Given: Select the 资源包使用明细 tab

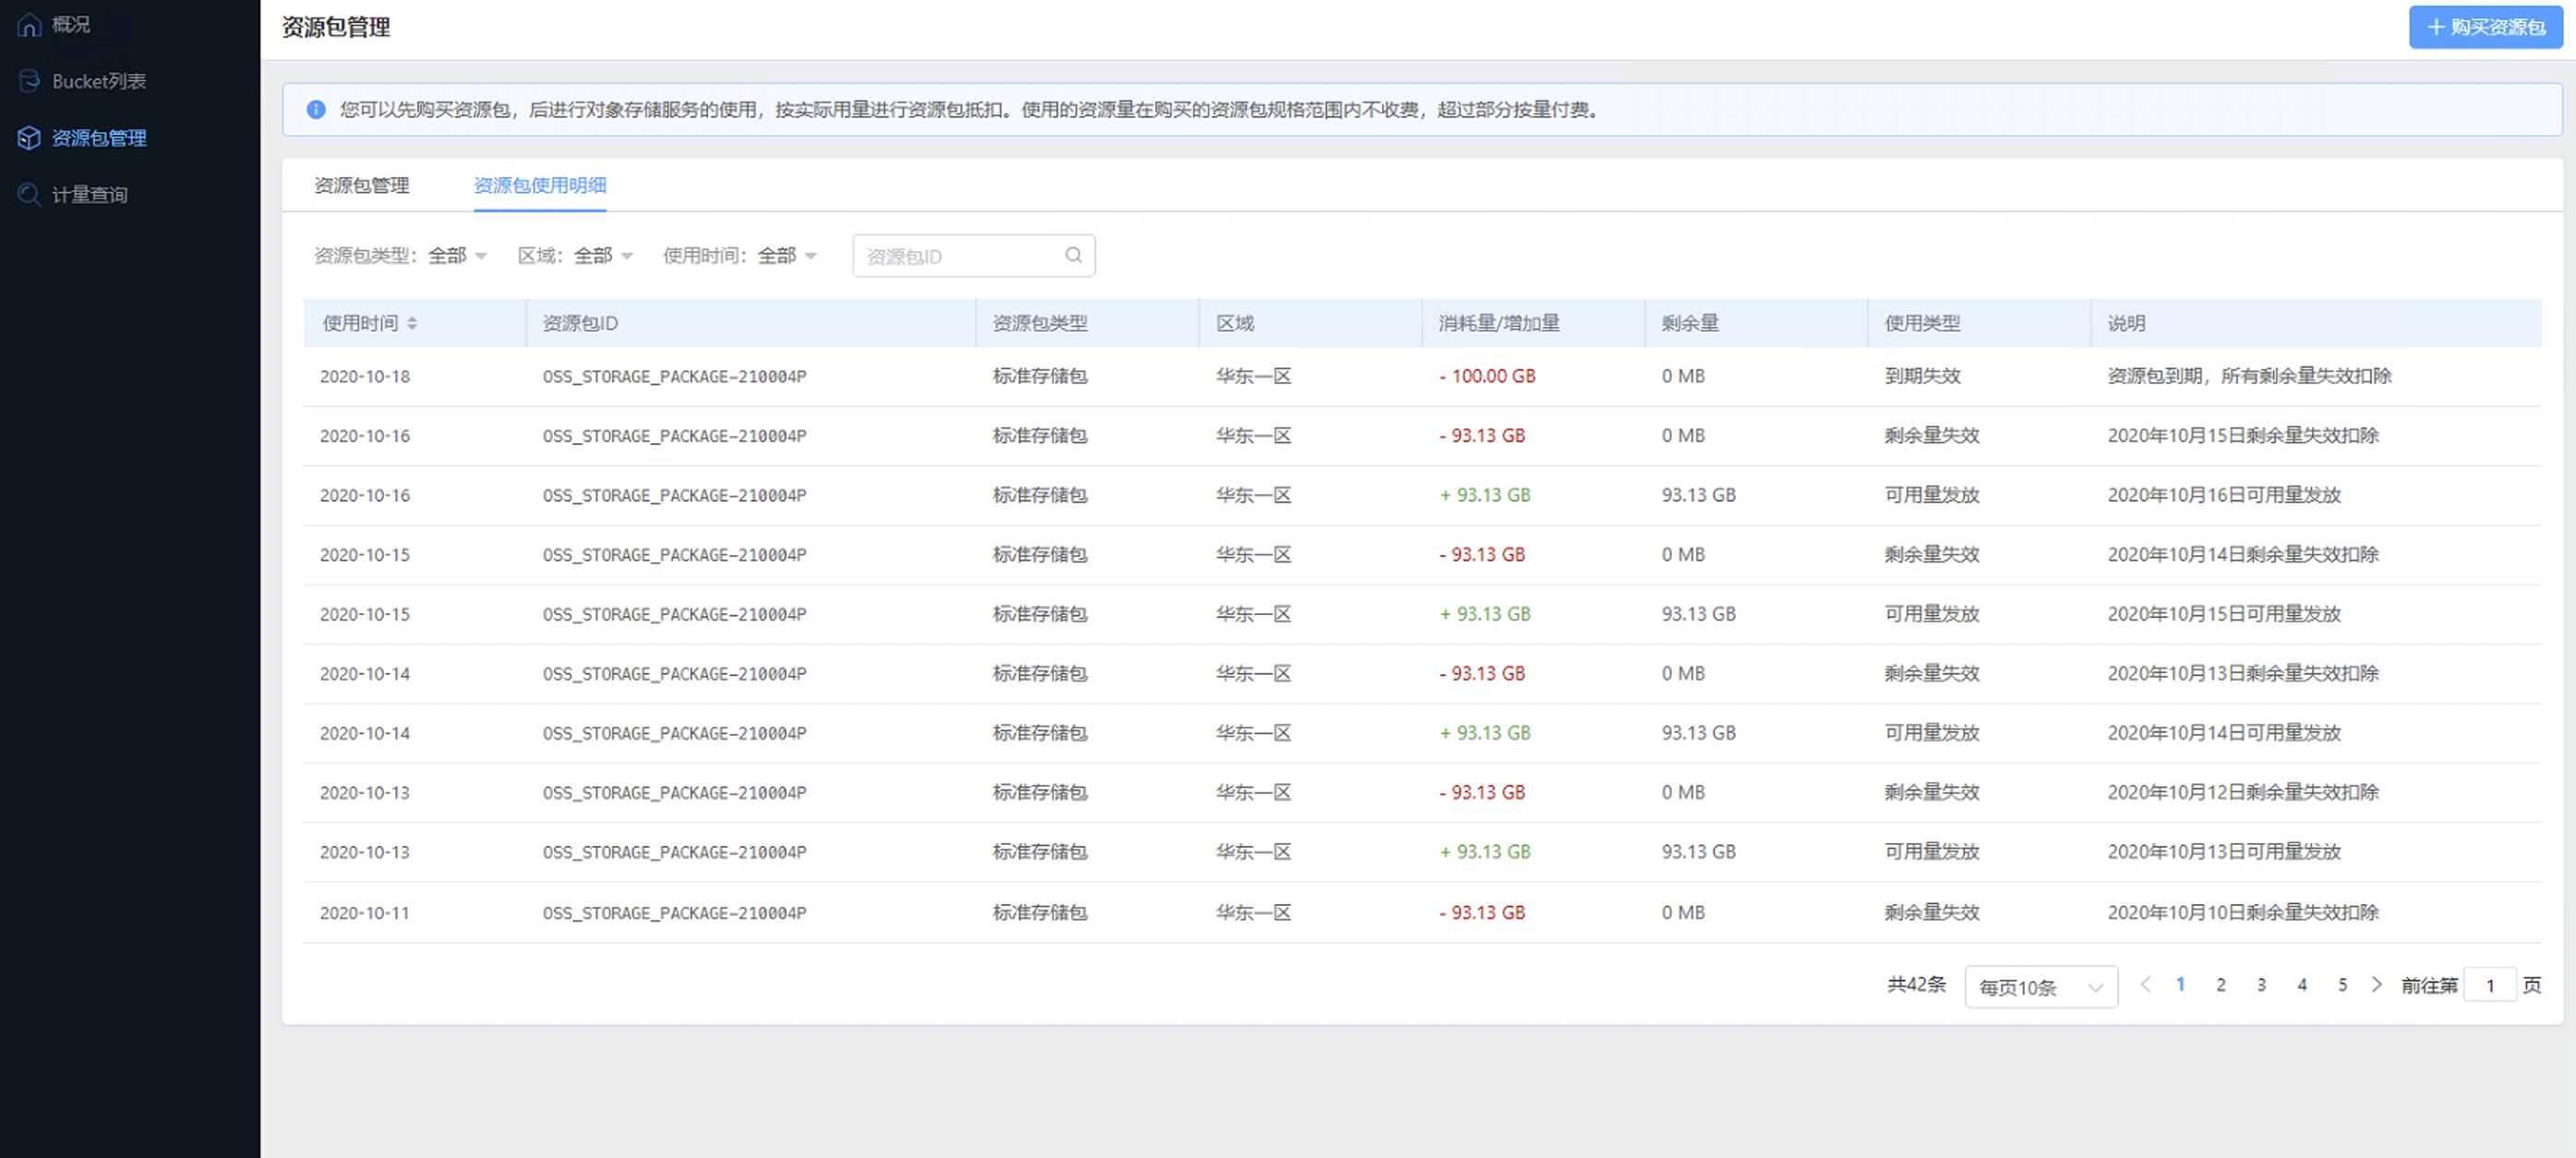Looking at the screenshot, I should (x=540, y=185).
